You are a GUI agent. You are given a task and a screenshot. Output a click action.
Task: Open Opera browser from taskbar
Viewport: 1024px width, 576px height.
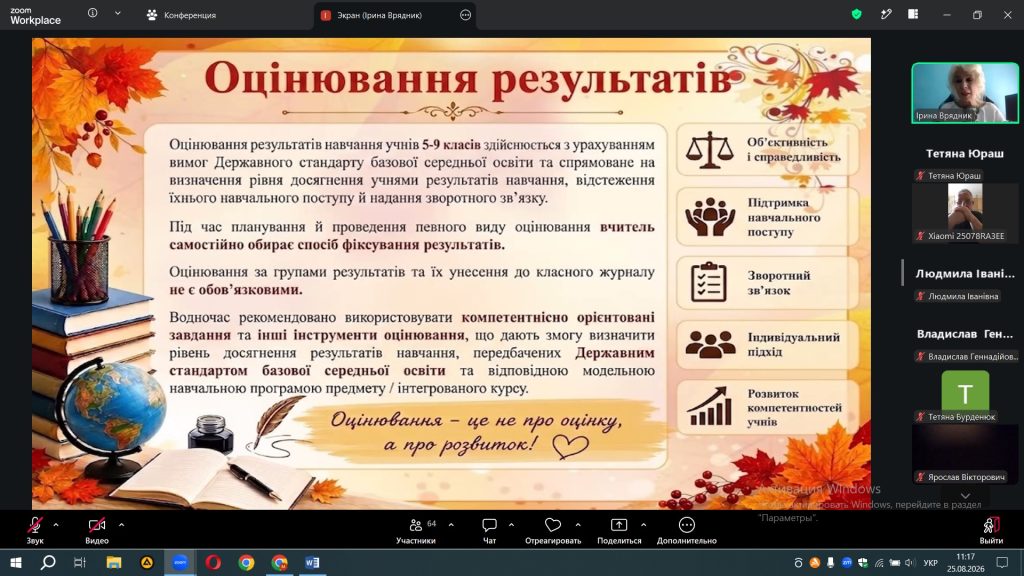[x=213, y=562]
